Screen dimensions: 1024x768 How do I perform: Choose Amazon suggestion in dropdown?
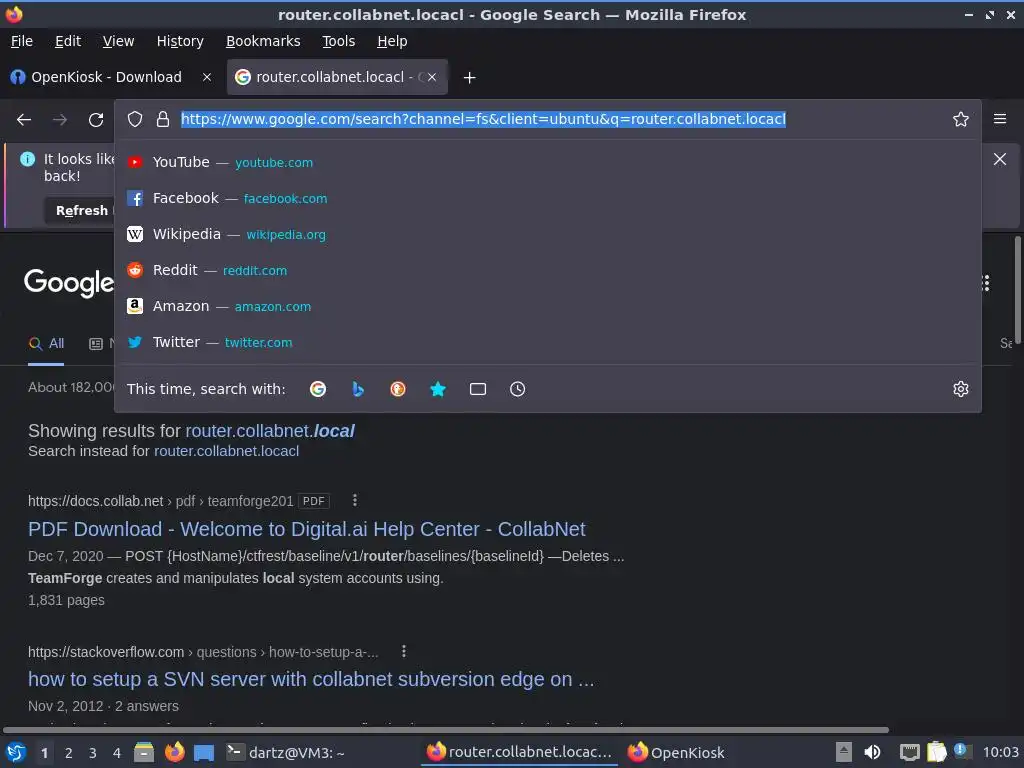[x=547, y=306]
